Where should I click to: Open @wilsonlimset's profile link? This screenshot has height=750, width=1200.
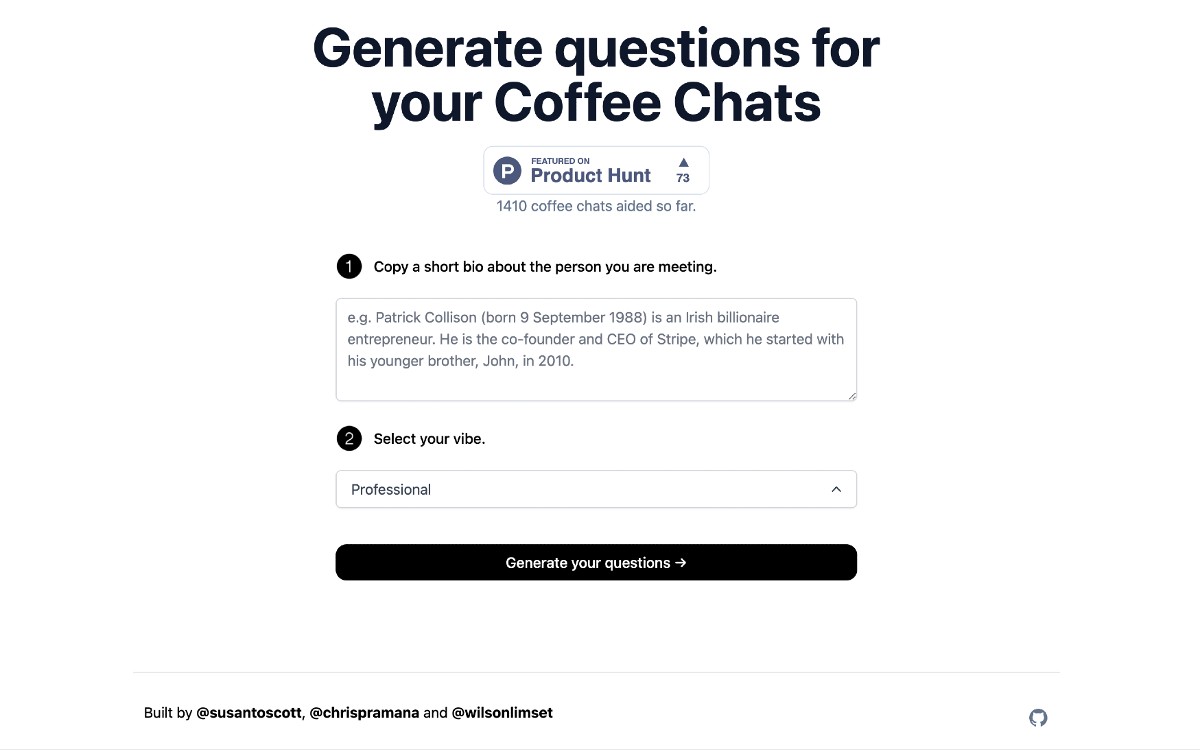tap(502, 712)
